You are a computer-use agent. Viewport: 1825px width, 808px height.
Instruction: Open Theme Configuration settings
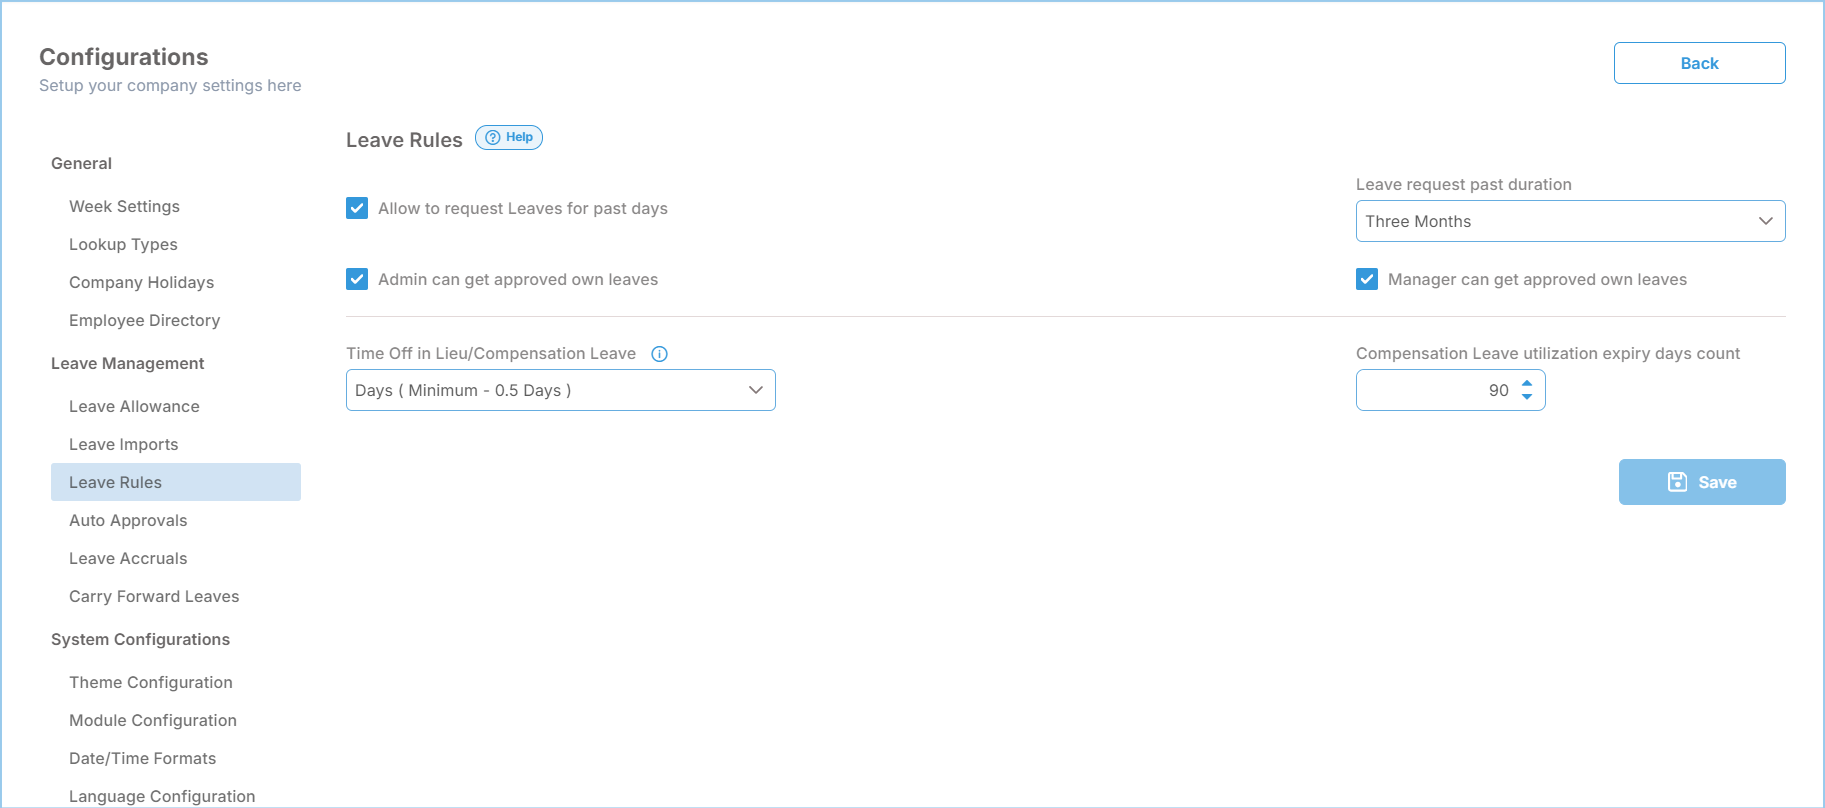(150, 682)
